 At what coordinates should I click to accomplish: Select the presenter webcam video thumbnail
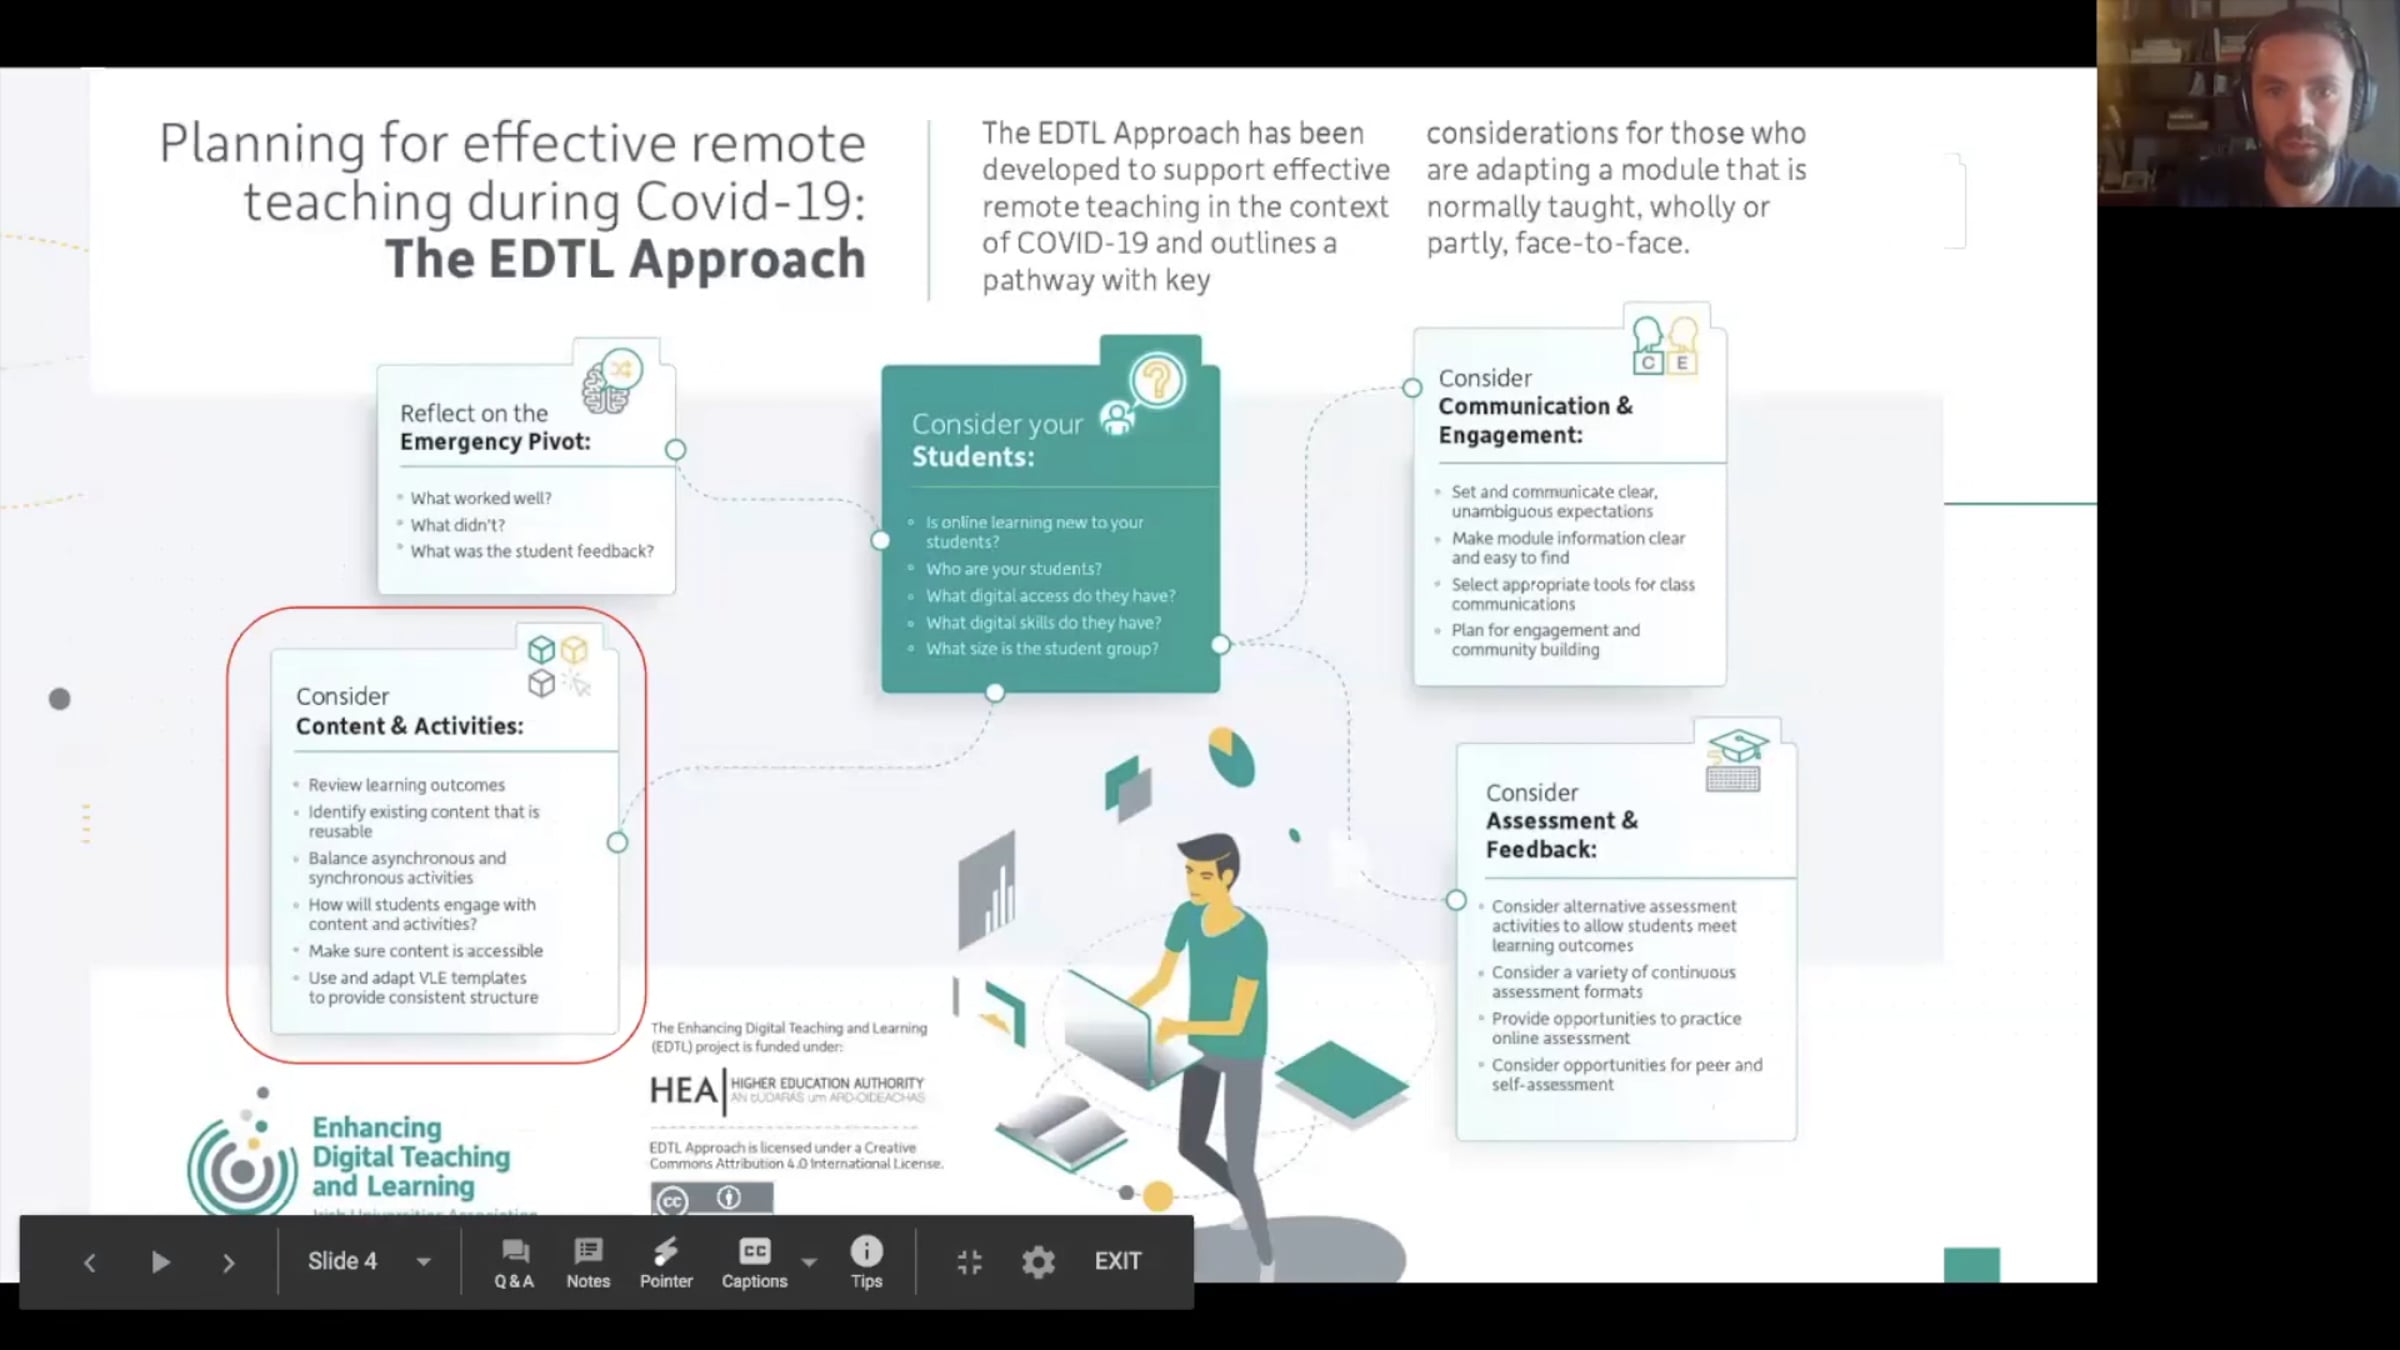tap(2248, 103)
